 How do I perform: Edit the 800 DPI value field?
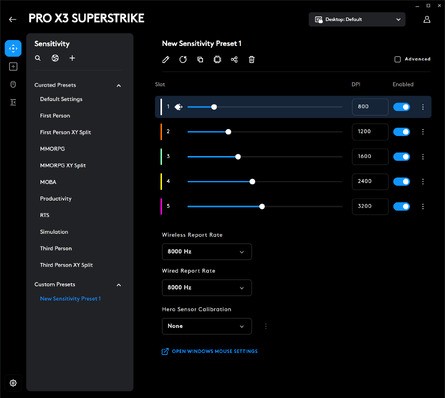(370, 107)
